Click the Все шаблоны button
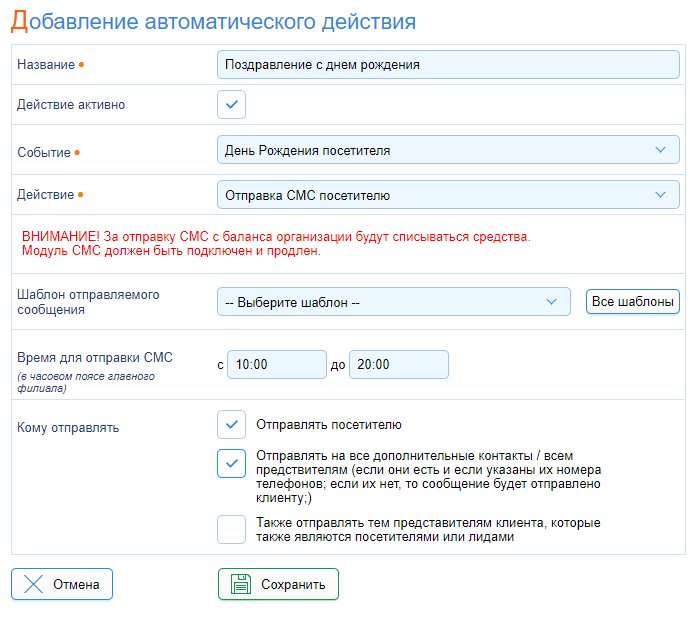This screenshot has height=617, width=698. tap(633, 302)
